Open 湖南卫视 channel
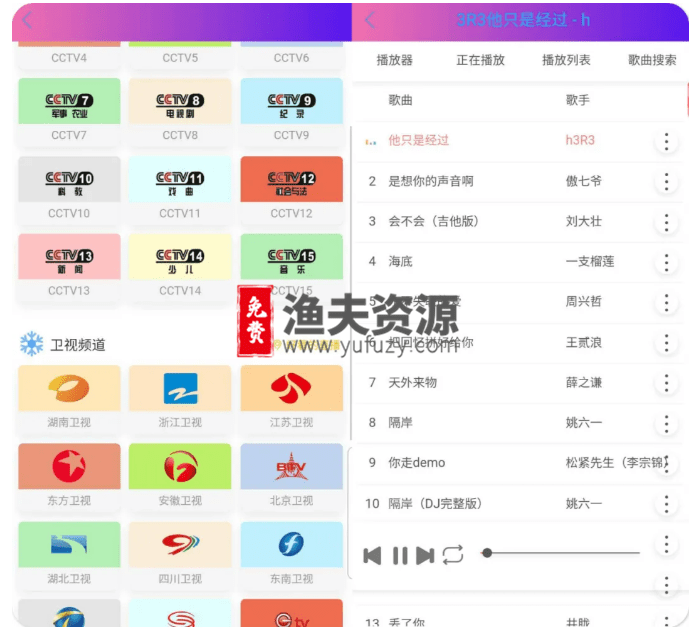The height and width of the screenshot is (641, 700). pos(69,398)
